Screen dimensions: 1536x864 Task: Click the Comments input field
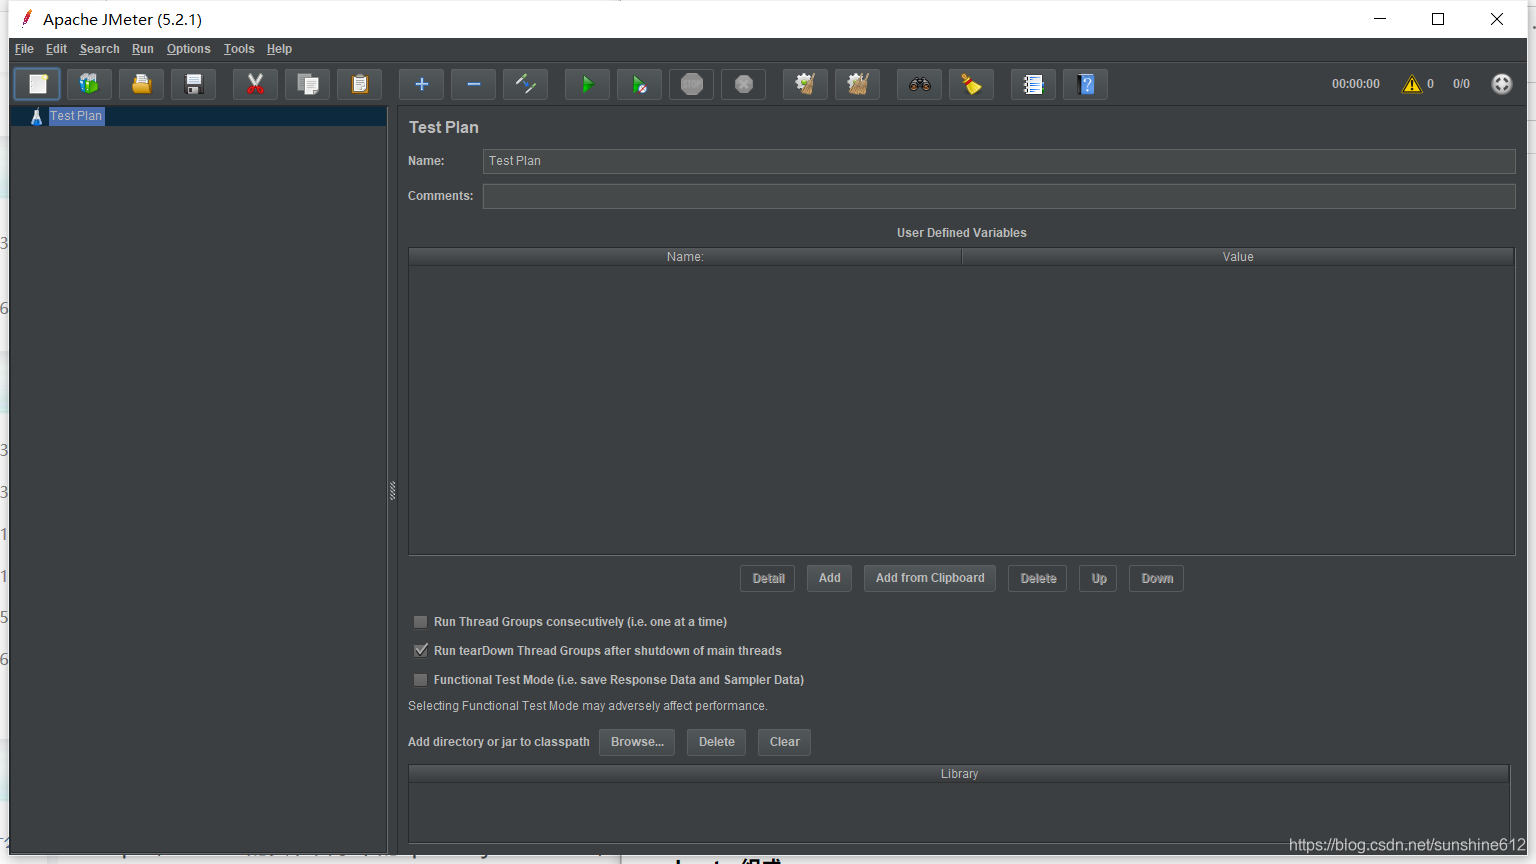tap(999, 196)
